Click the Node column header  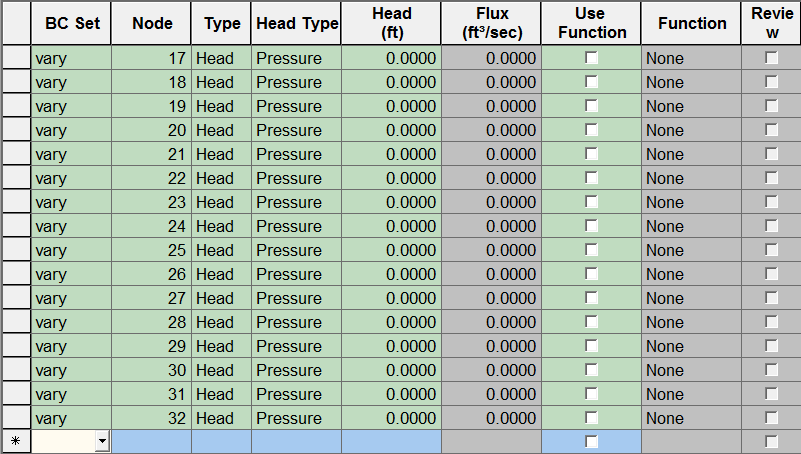tap(151, 23)
